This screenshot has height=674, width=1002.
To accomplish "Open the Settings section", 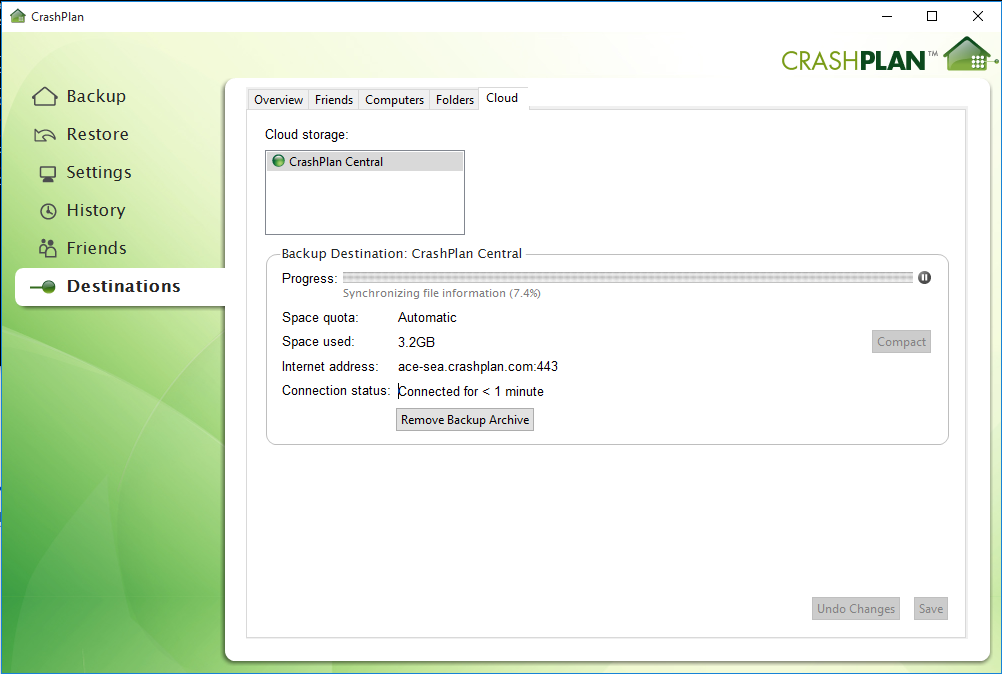I will (x=99, y=172).
